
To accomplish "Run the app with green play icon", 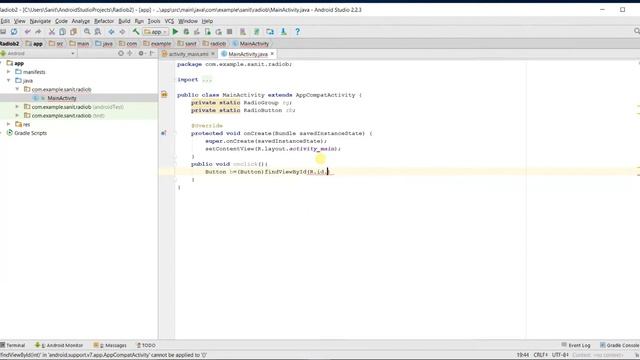I will pyautogui.click(x=175, y=31).
